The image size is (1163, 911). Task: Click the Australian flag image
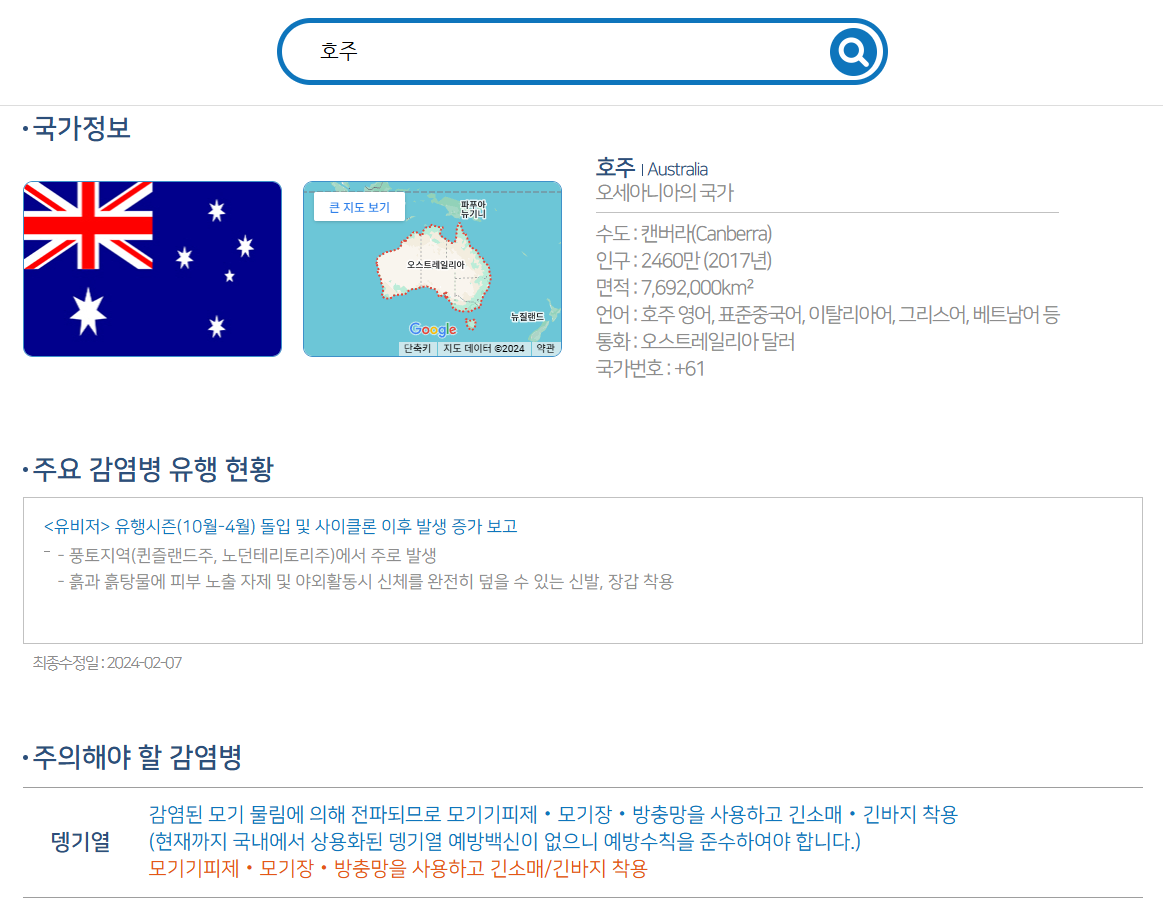coord(153,269)
